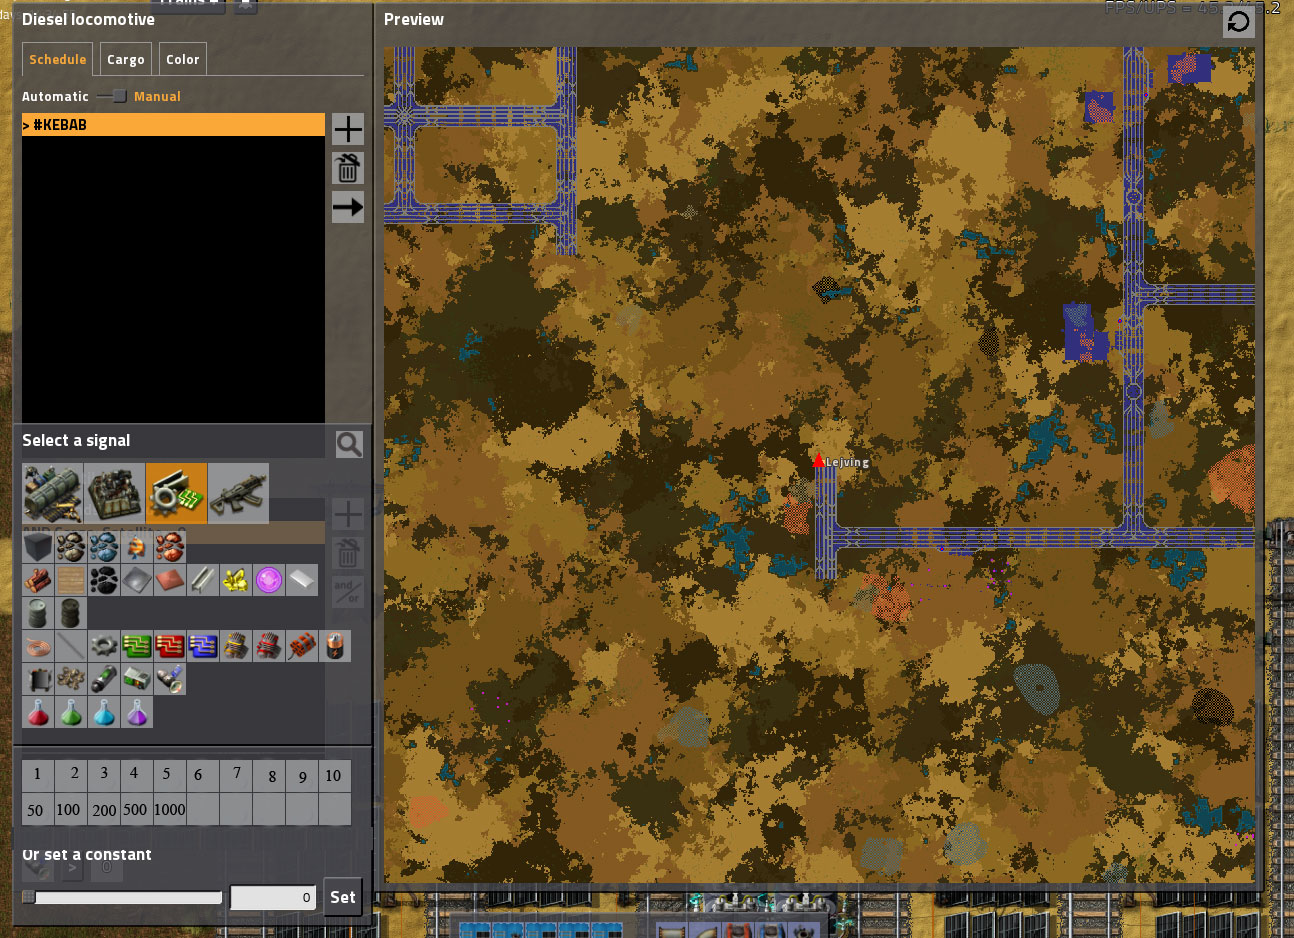Toggle the Automatic/Manual mode switch

(112, 96)
